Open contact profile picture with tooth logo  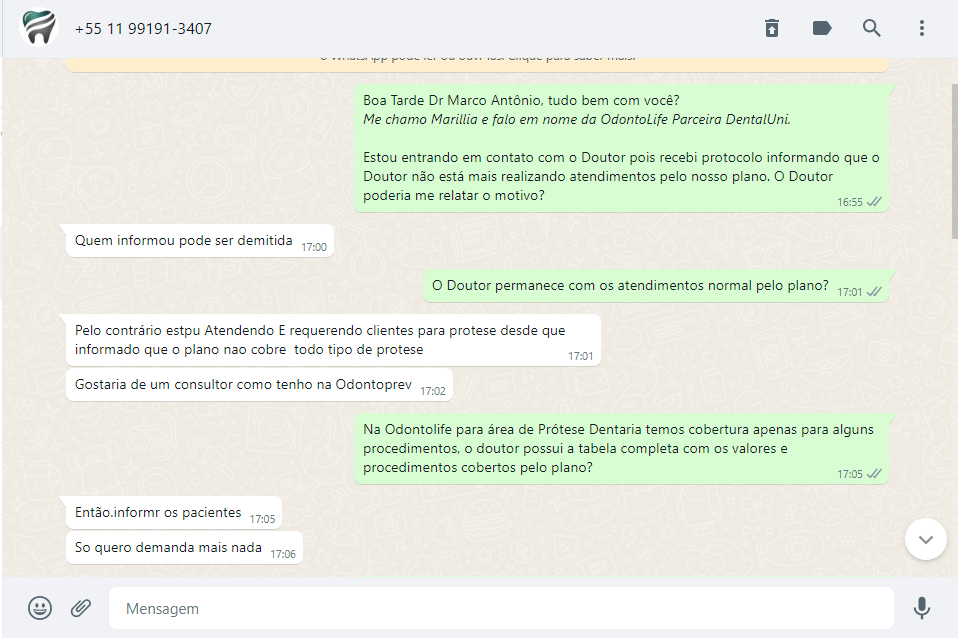click(38, 28)
